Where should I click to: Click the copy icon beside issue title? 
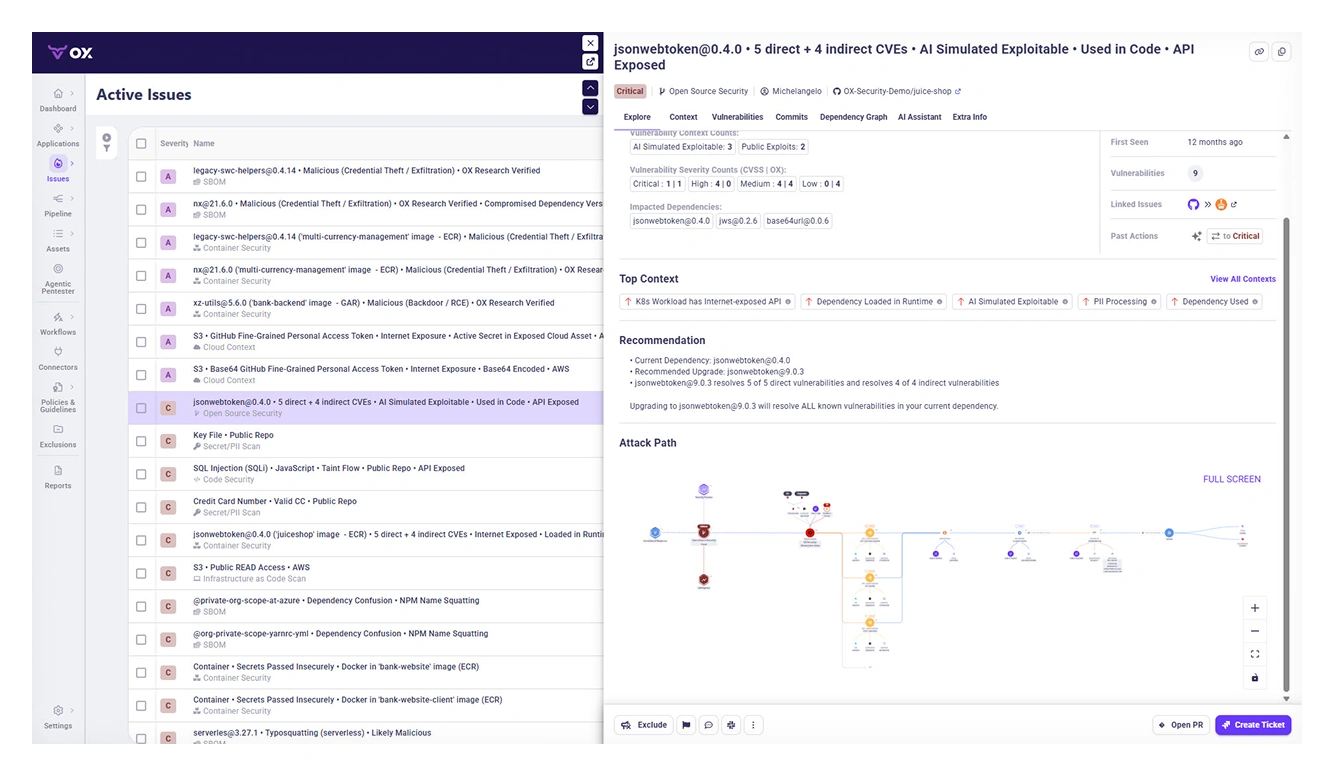coord(1282,52)
